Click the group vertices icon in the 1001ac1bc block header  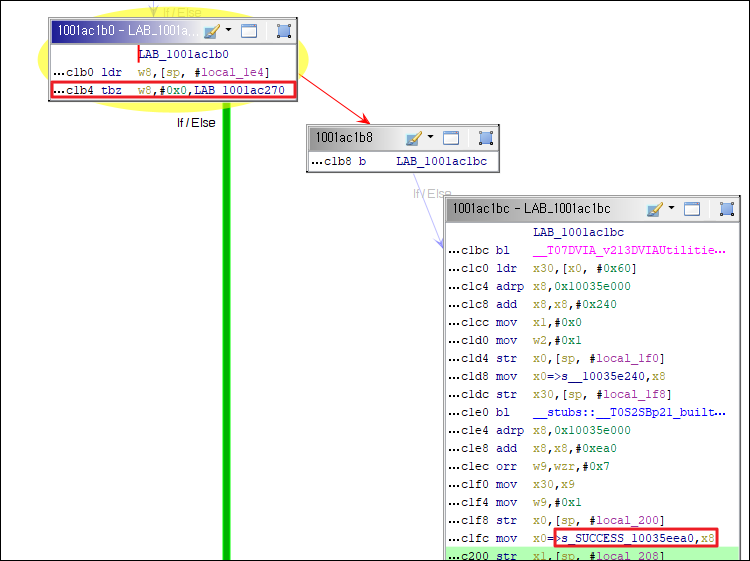pos(727,209)
